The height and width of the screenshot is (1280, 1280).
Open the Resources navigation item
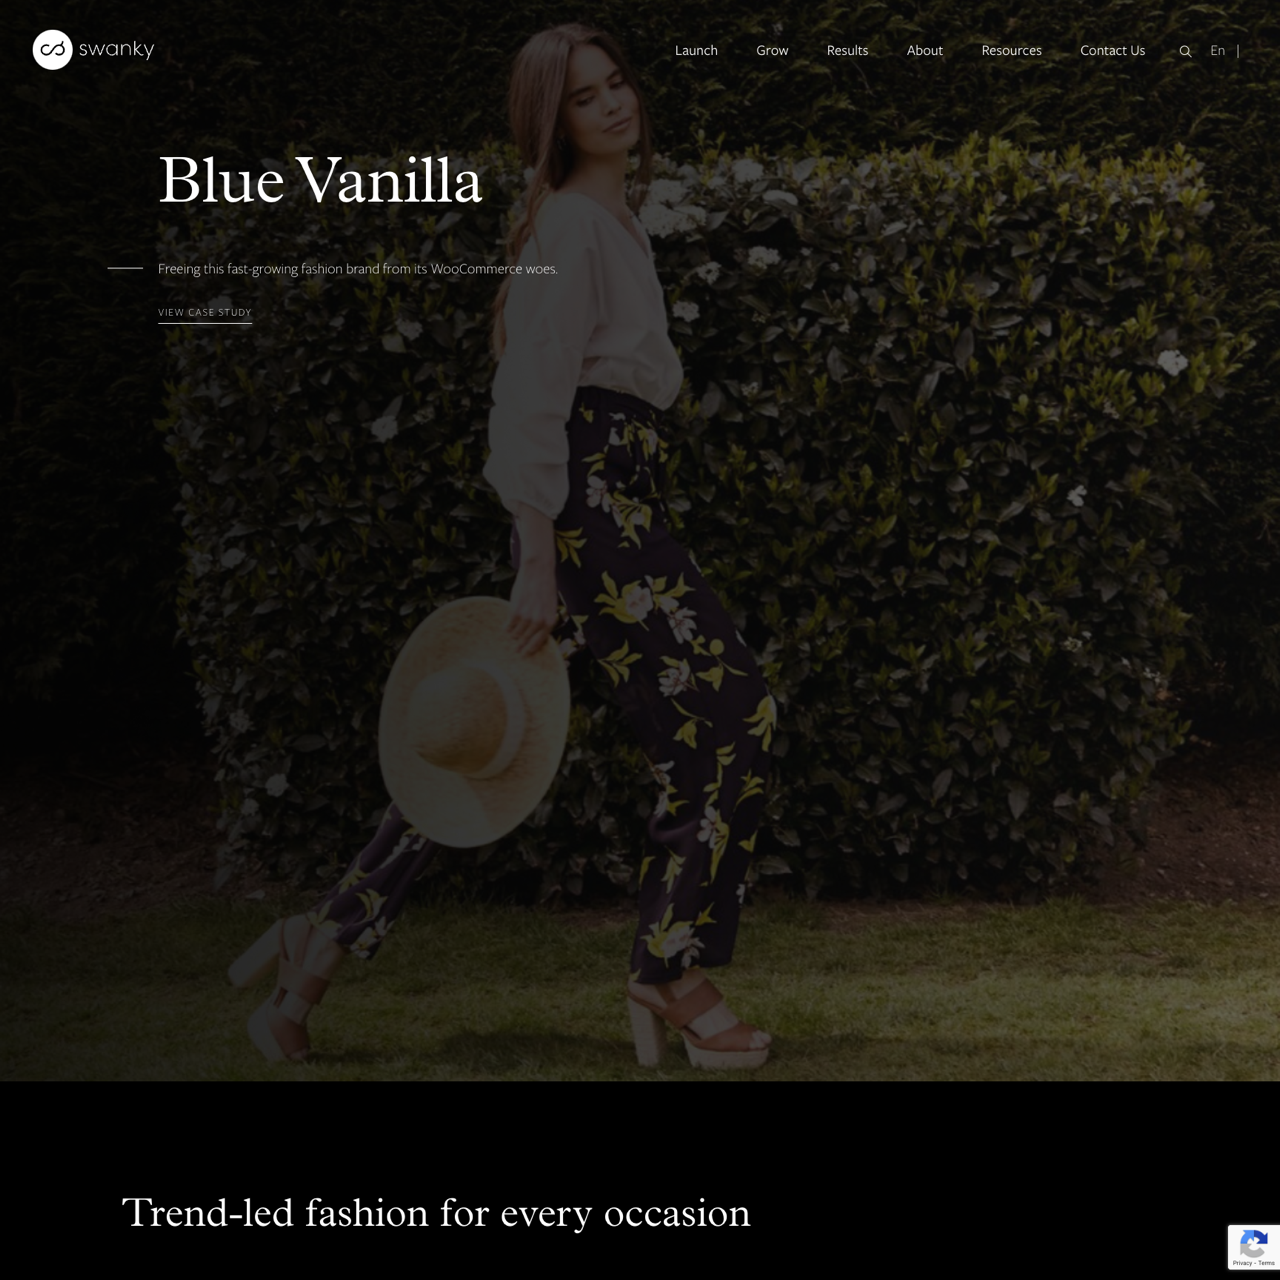pyautogui.click(x=1011, y=50)
